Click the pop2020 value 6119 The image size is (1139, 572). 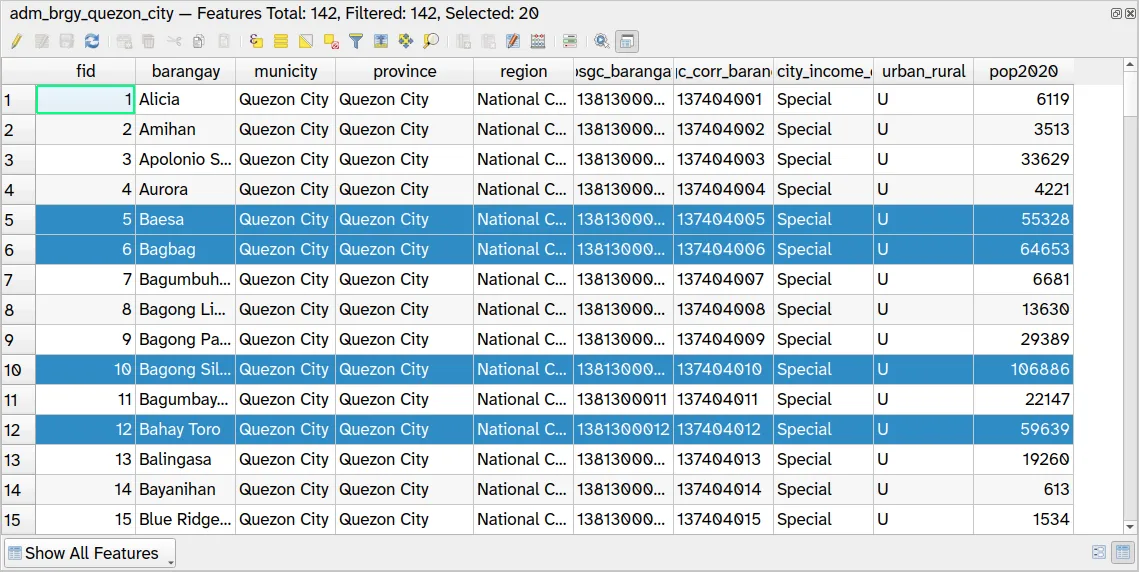point(1024,100)
